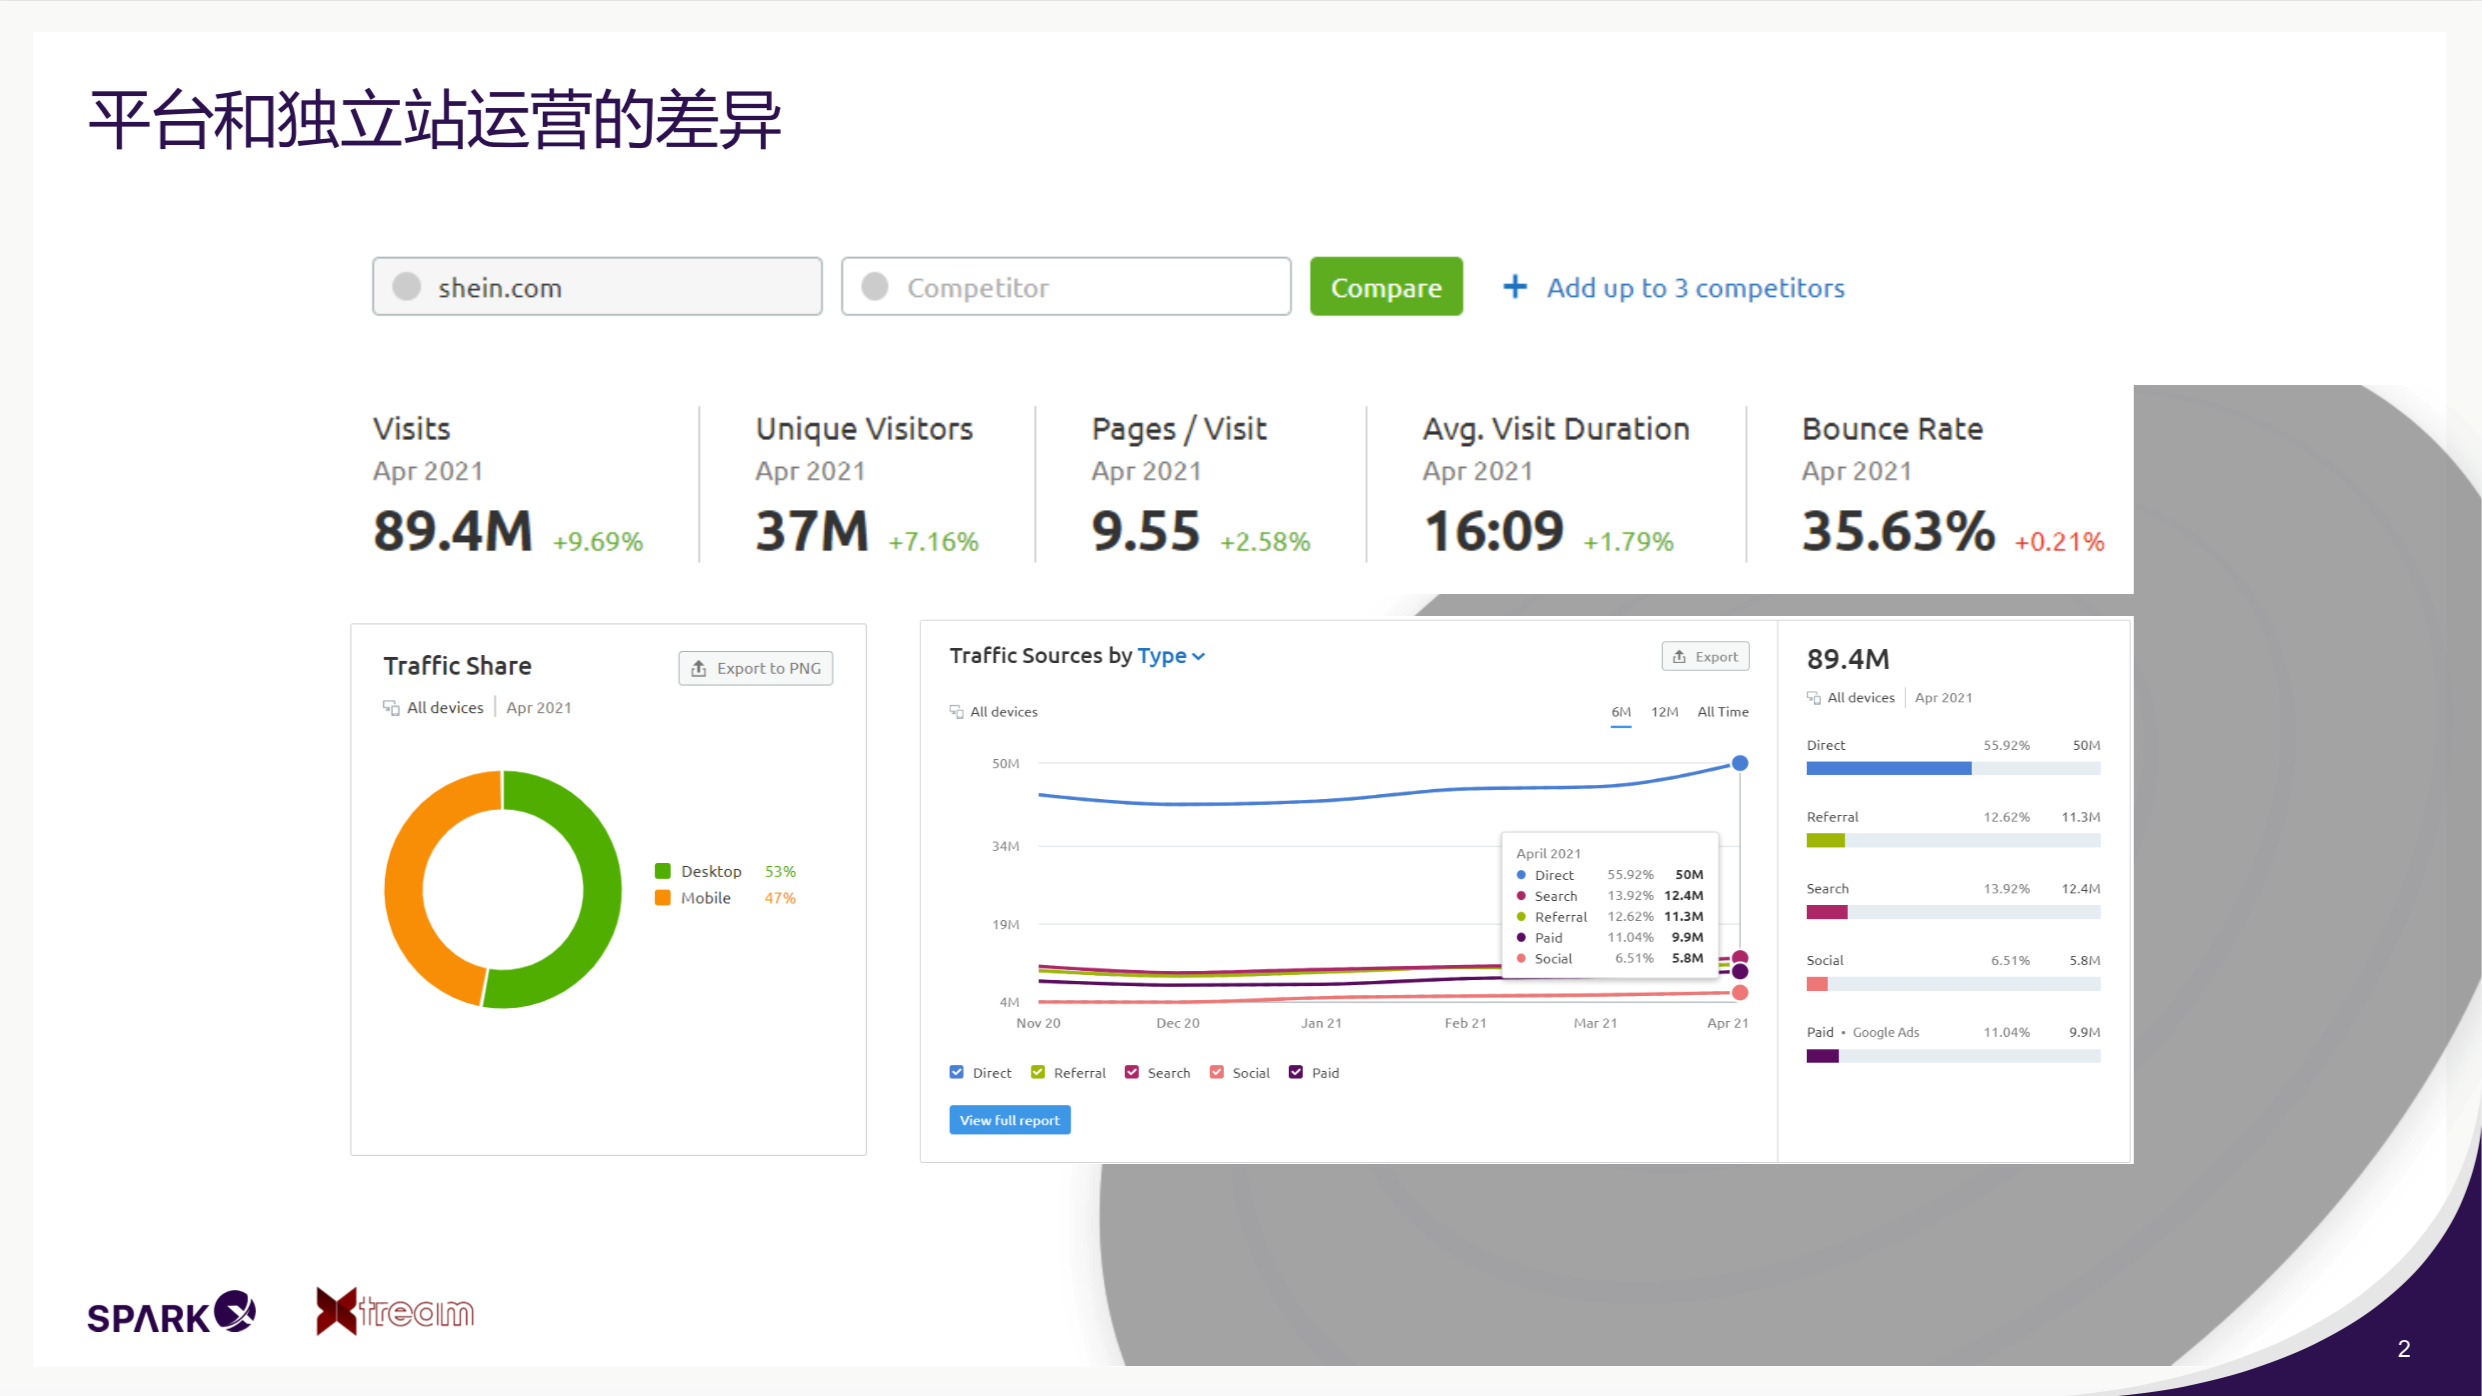Click the Spark logo at bottom left
This screenshot has width=2482, height=1396.
pos(171,1312)
